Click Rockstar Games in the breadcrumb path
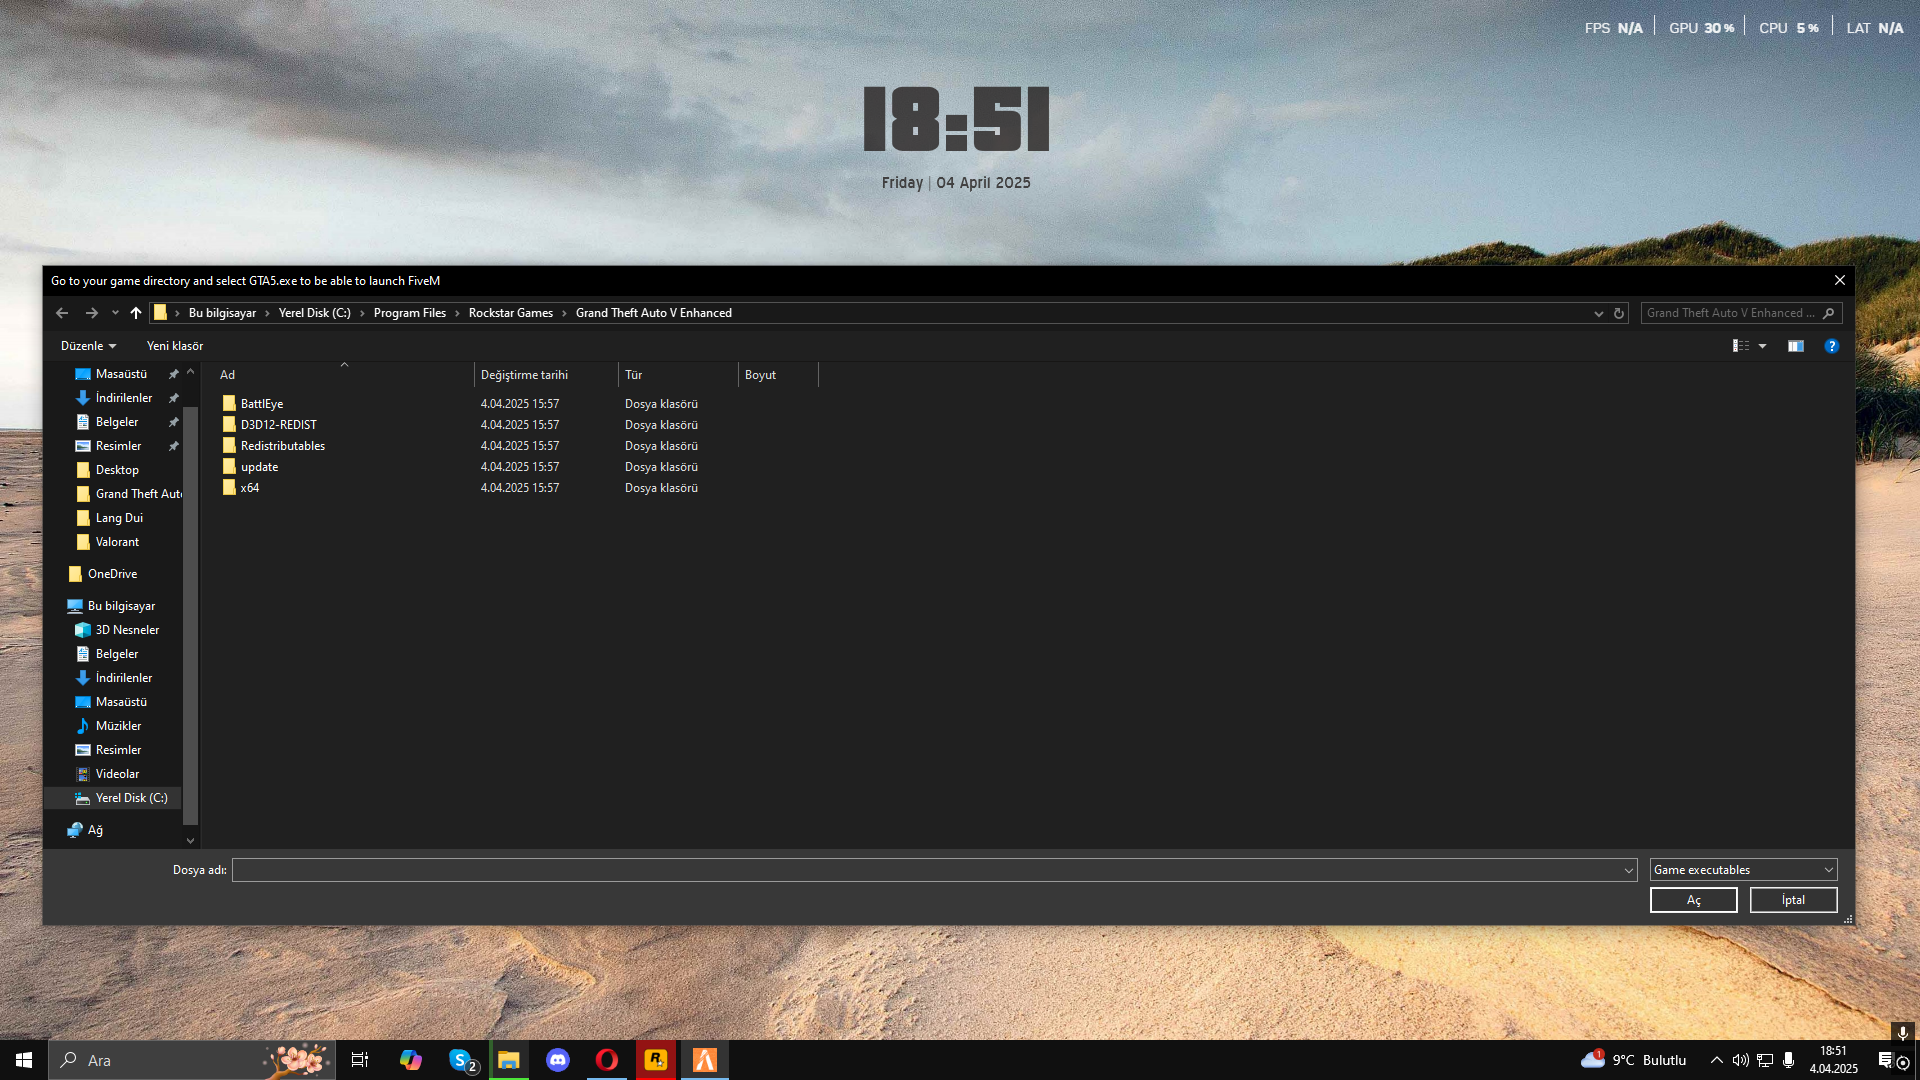1920x1080 pixels. click(x=510, y=313)
